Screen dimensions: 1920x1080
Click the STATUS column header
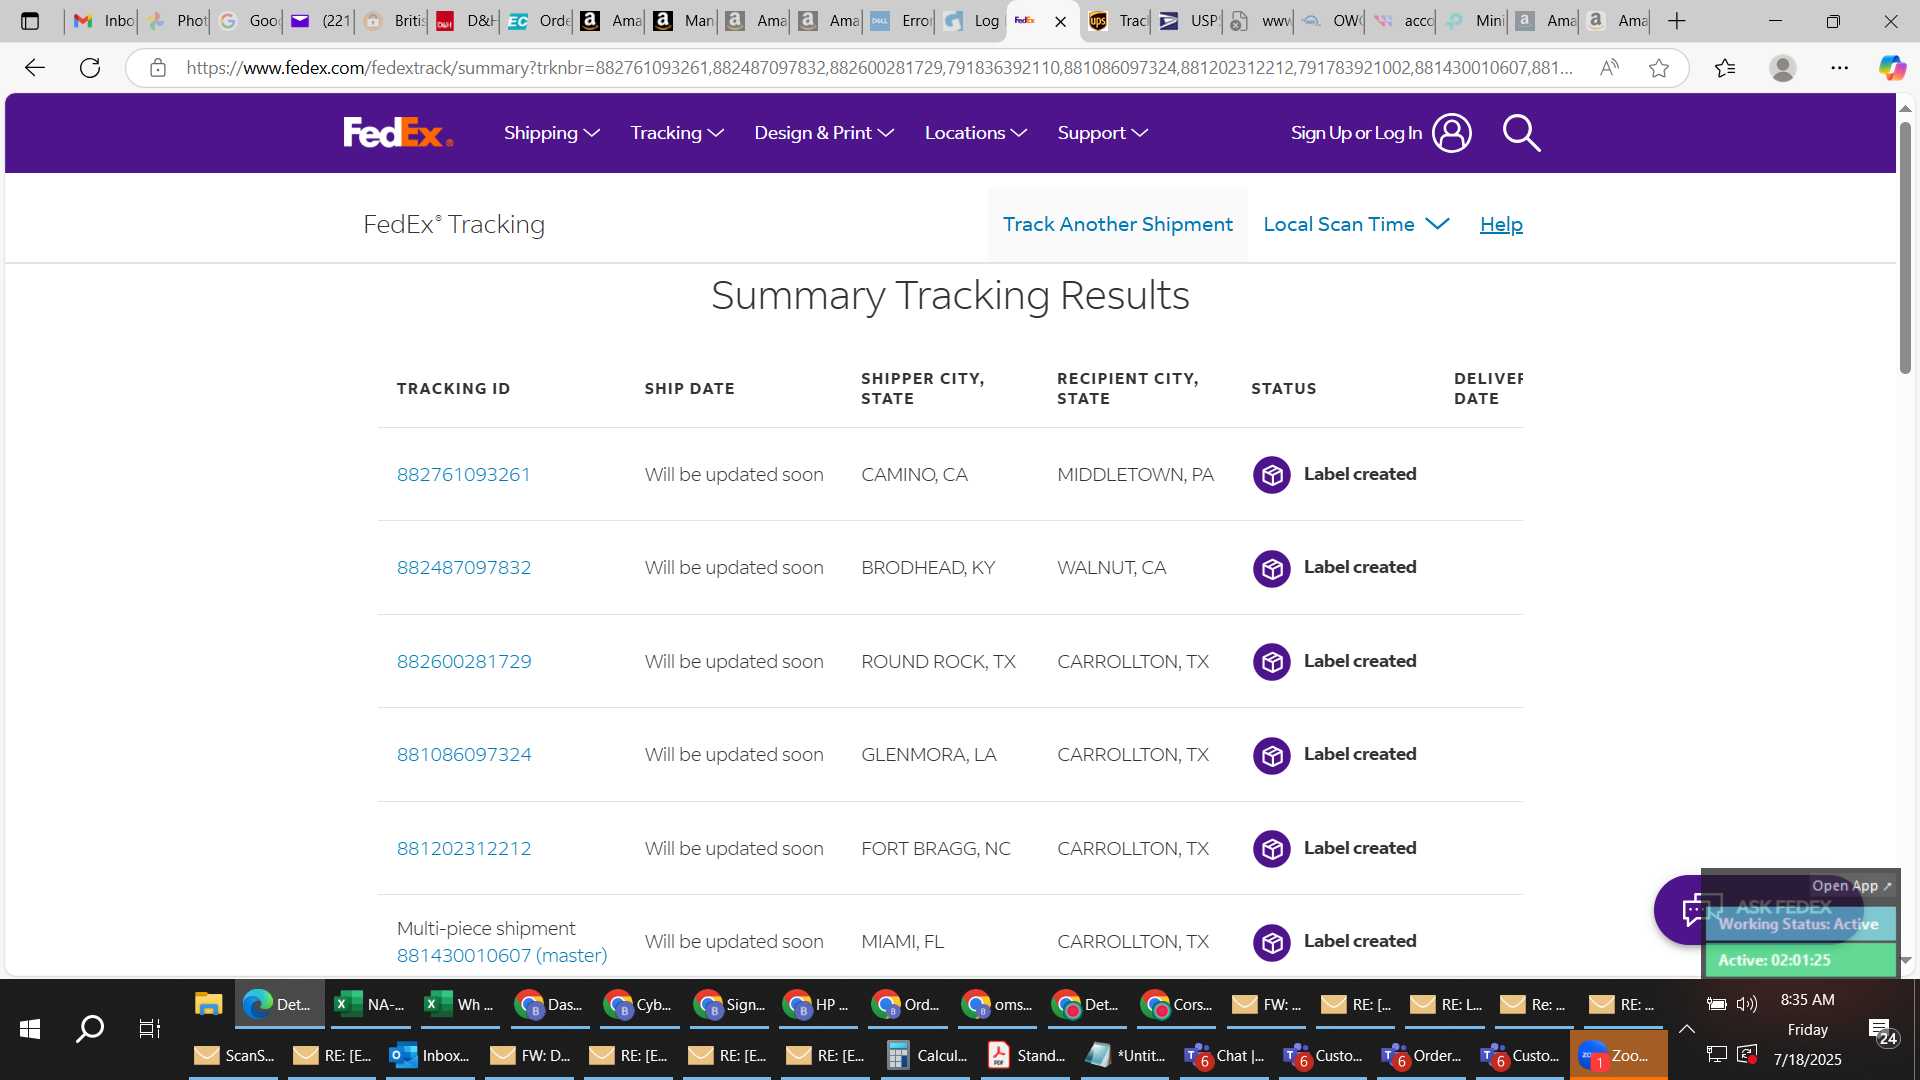coord(1283,389)
